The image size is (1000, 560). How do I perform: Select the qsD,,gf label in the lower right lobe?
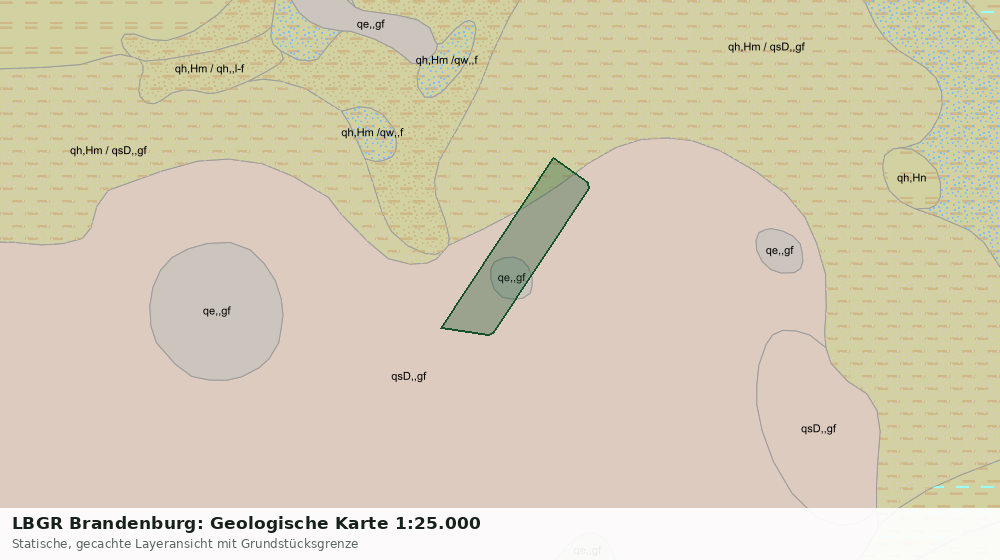point(819,429)
